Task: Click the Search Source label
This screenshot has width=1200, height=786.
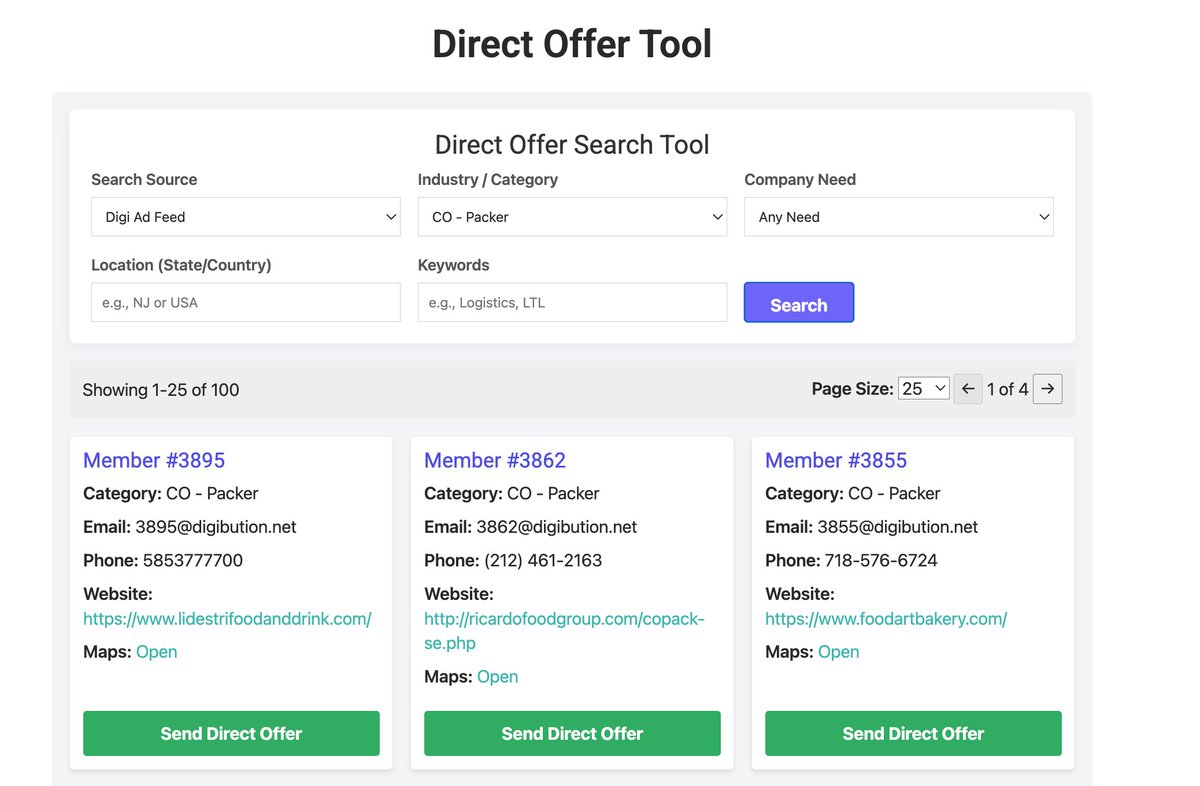Action: (144, 180)
